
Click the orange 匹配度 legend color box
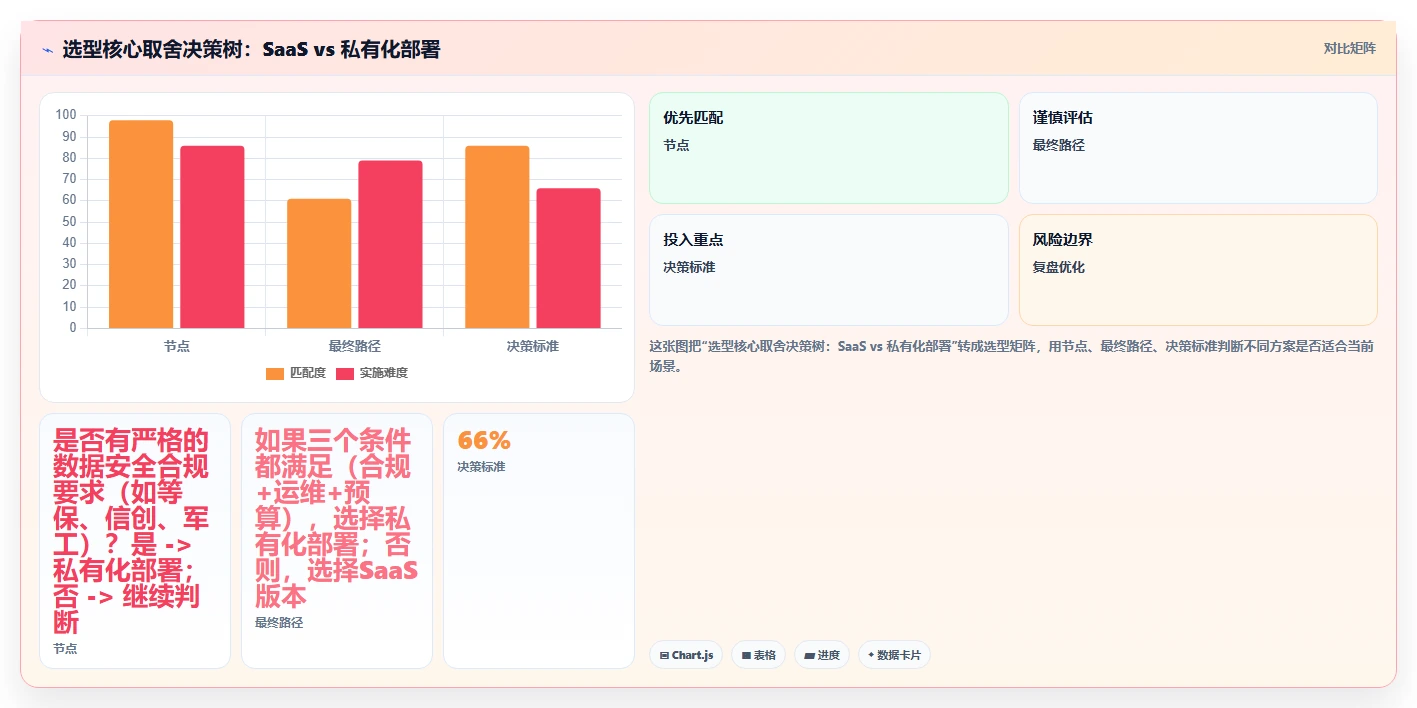(x=275, y=373)
